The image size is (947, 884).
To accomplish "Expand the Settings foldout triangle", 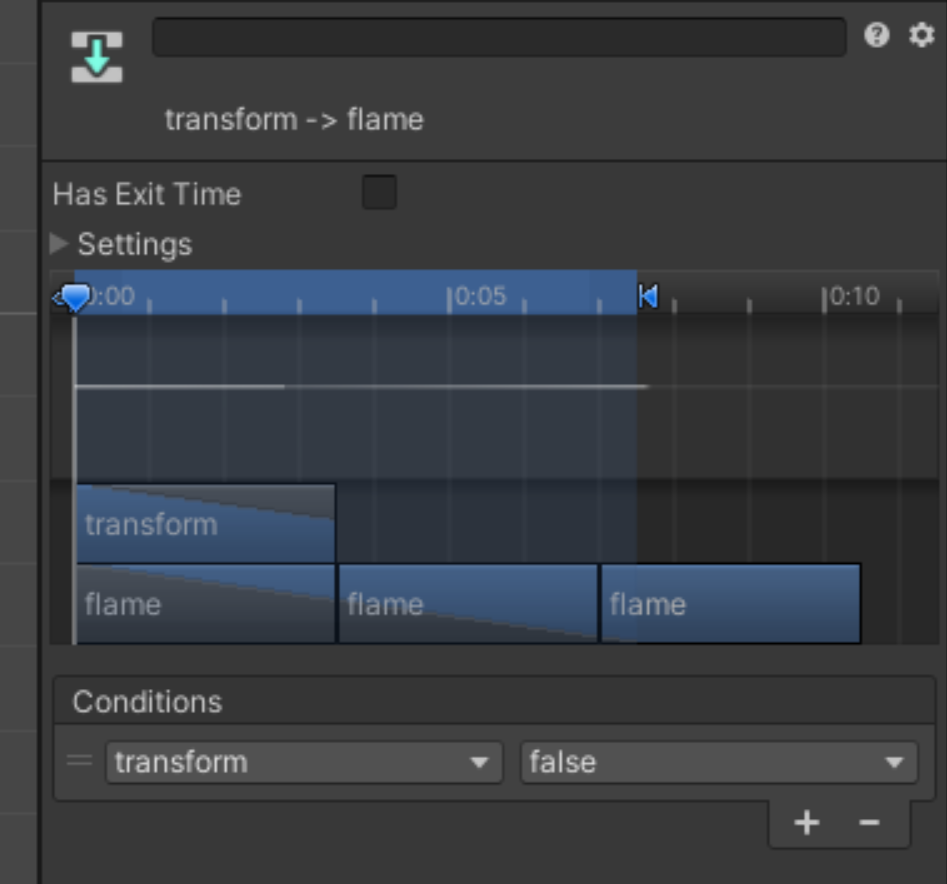I will [59, 243].
